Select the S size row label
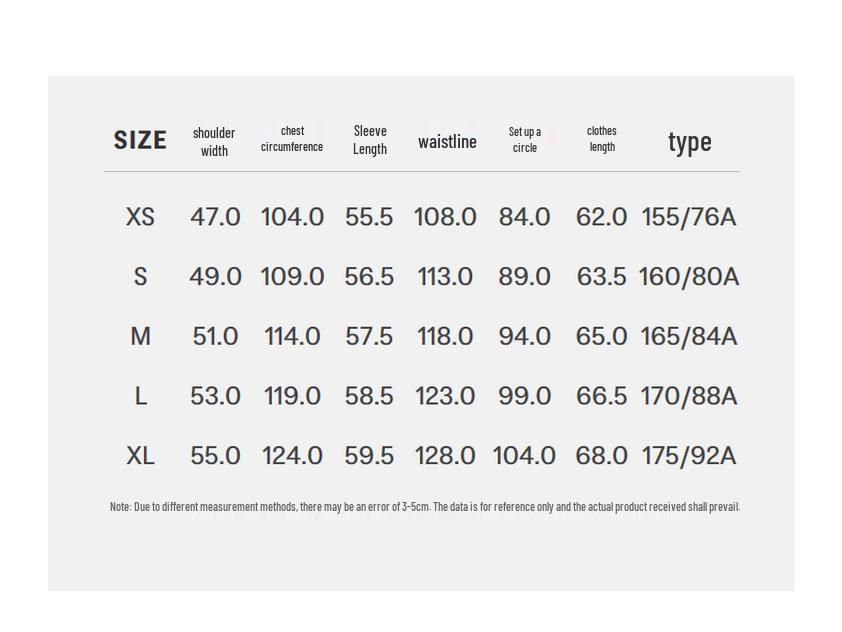Viewport: 842px width, 632px height. [x=140, y=277]
